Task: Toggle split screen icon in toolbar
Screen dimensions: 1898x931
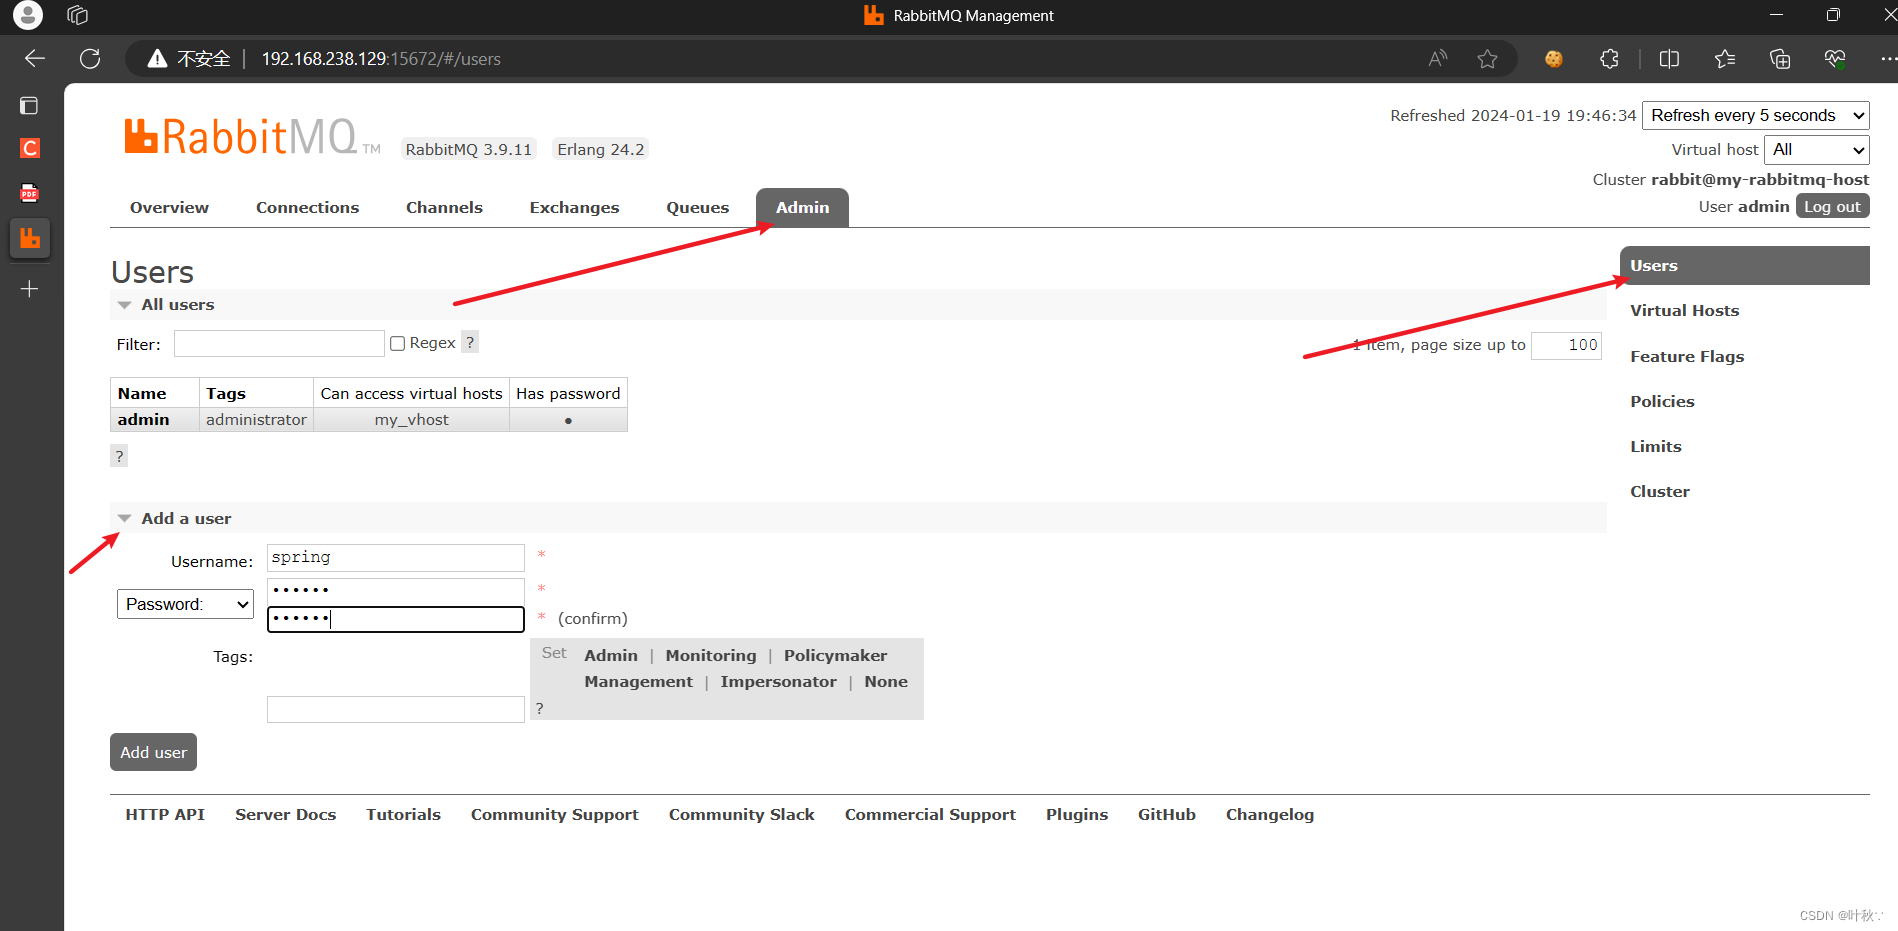Action: tap(1669, 59)
